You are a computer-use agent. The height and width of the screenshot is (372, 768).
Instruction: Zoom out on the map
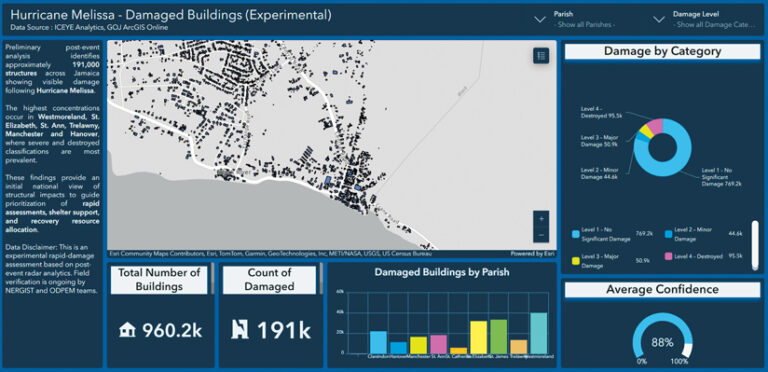pyautogui.click(x=541, y=235)
